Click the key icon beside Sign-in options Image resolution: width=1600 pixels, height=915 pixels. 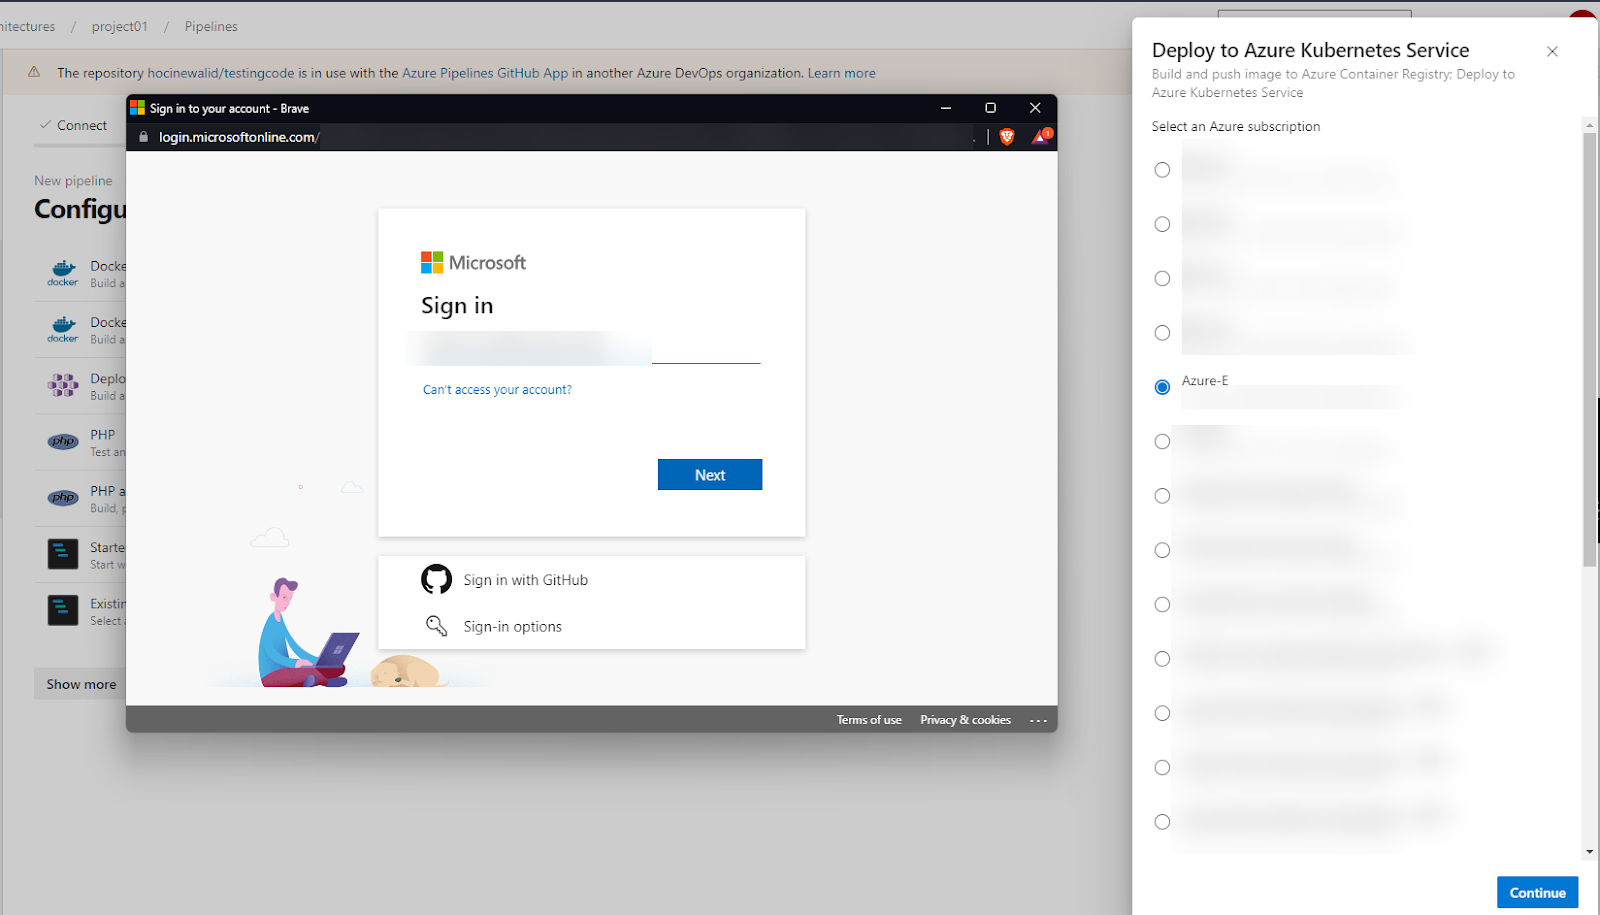[x=436, y=626]
